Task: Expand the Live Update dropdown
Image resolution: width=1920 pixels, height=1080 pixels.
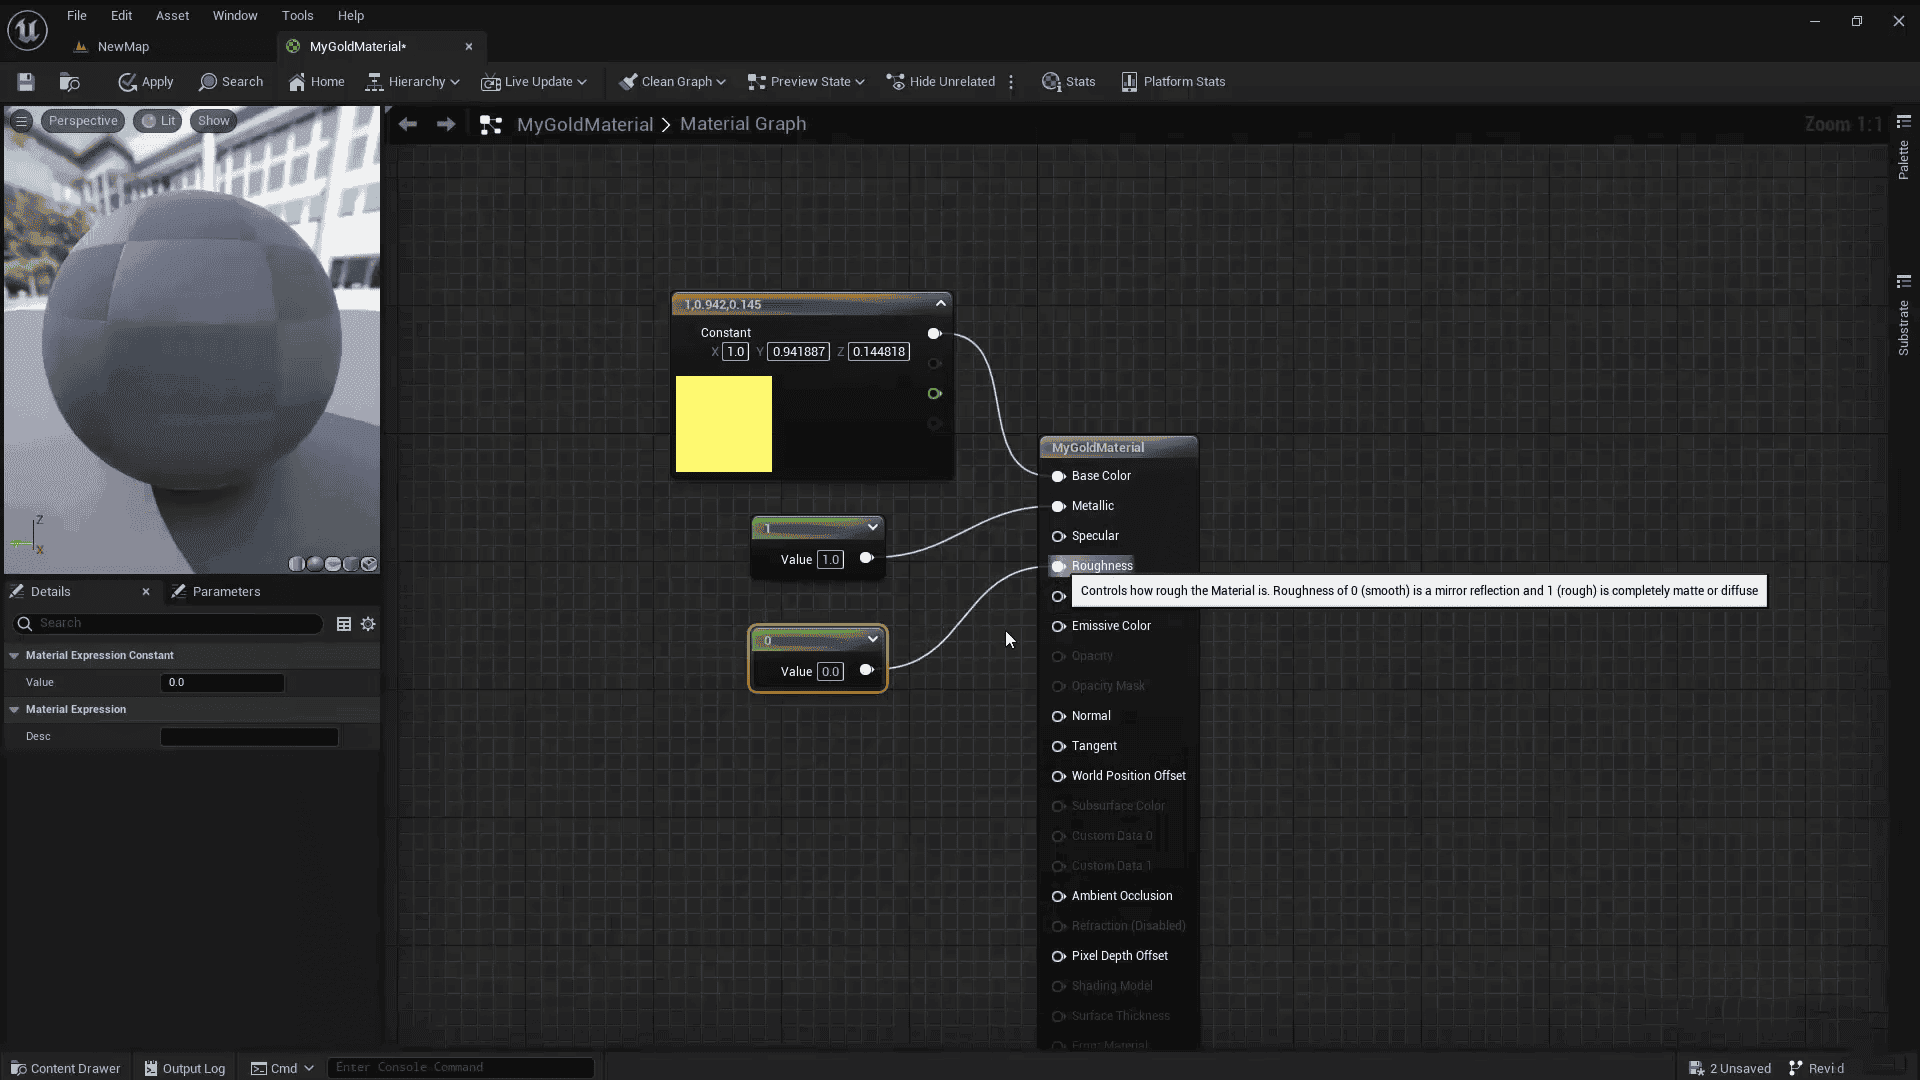Action: point(534,82)
